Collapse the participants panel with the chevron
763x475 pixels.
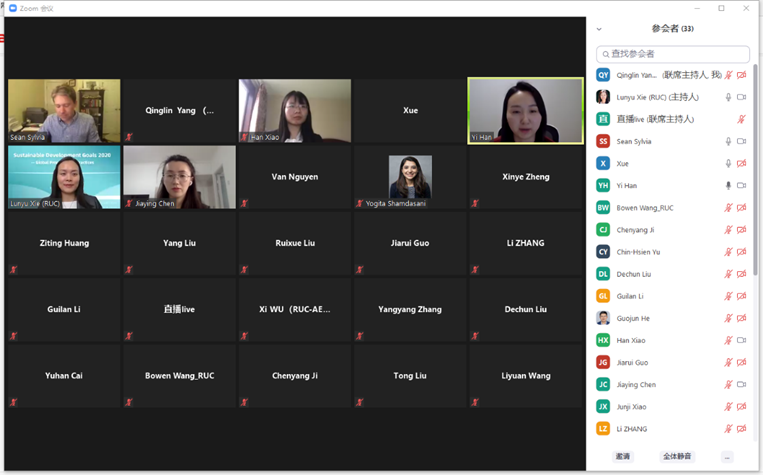(599, 29)
